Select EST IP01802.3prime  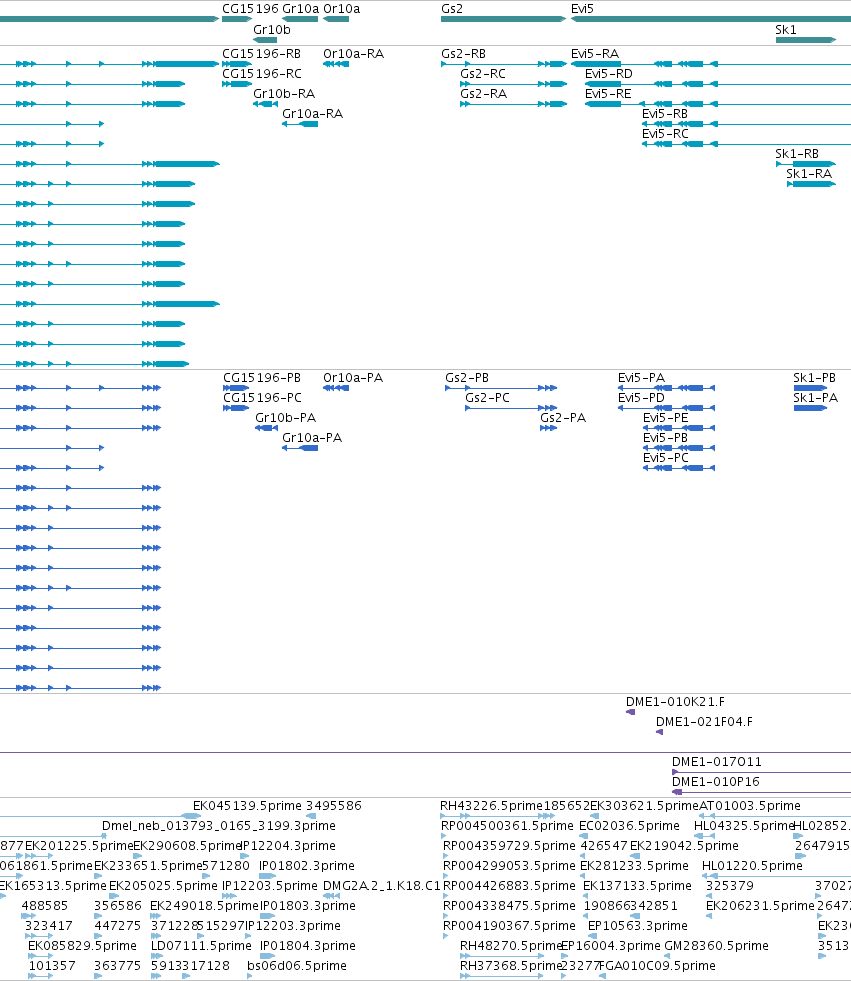[x=307, y=866]
